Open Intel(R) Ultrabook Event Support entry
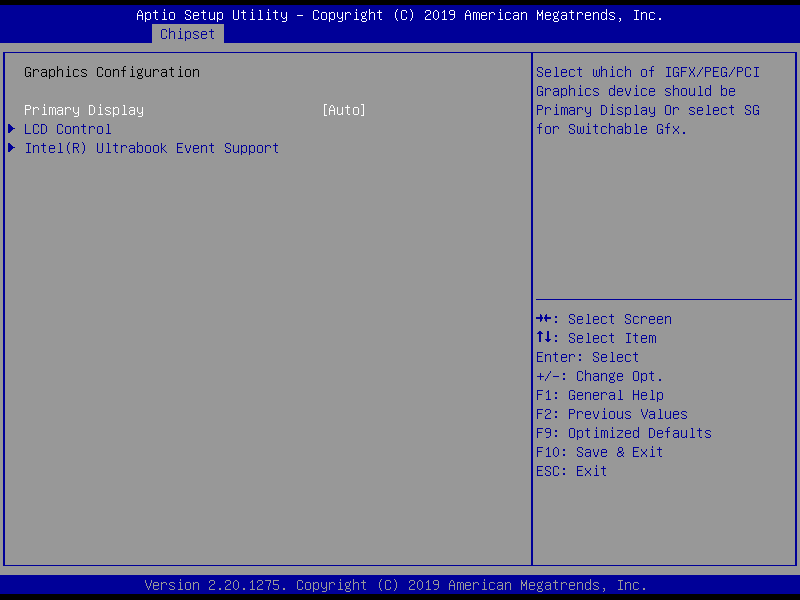The image size is (800, 600). [151, 148]
